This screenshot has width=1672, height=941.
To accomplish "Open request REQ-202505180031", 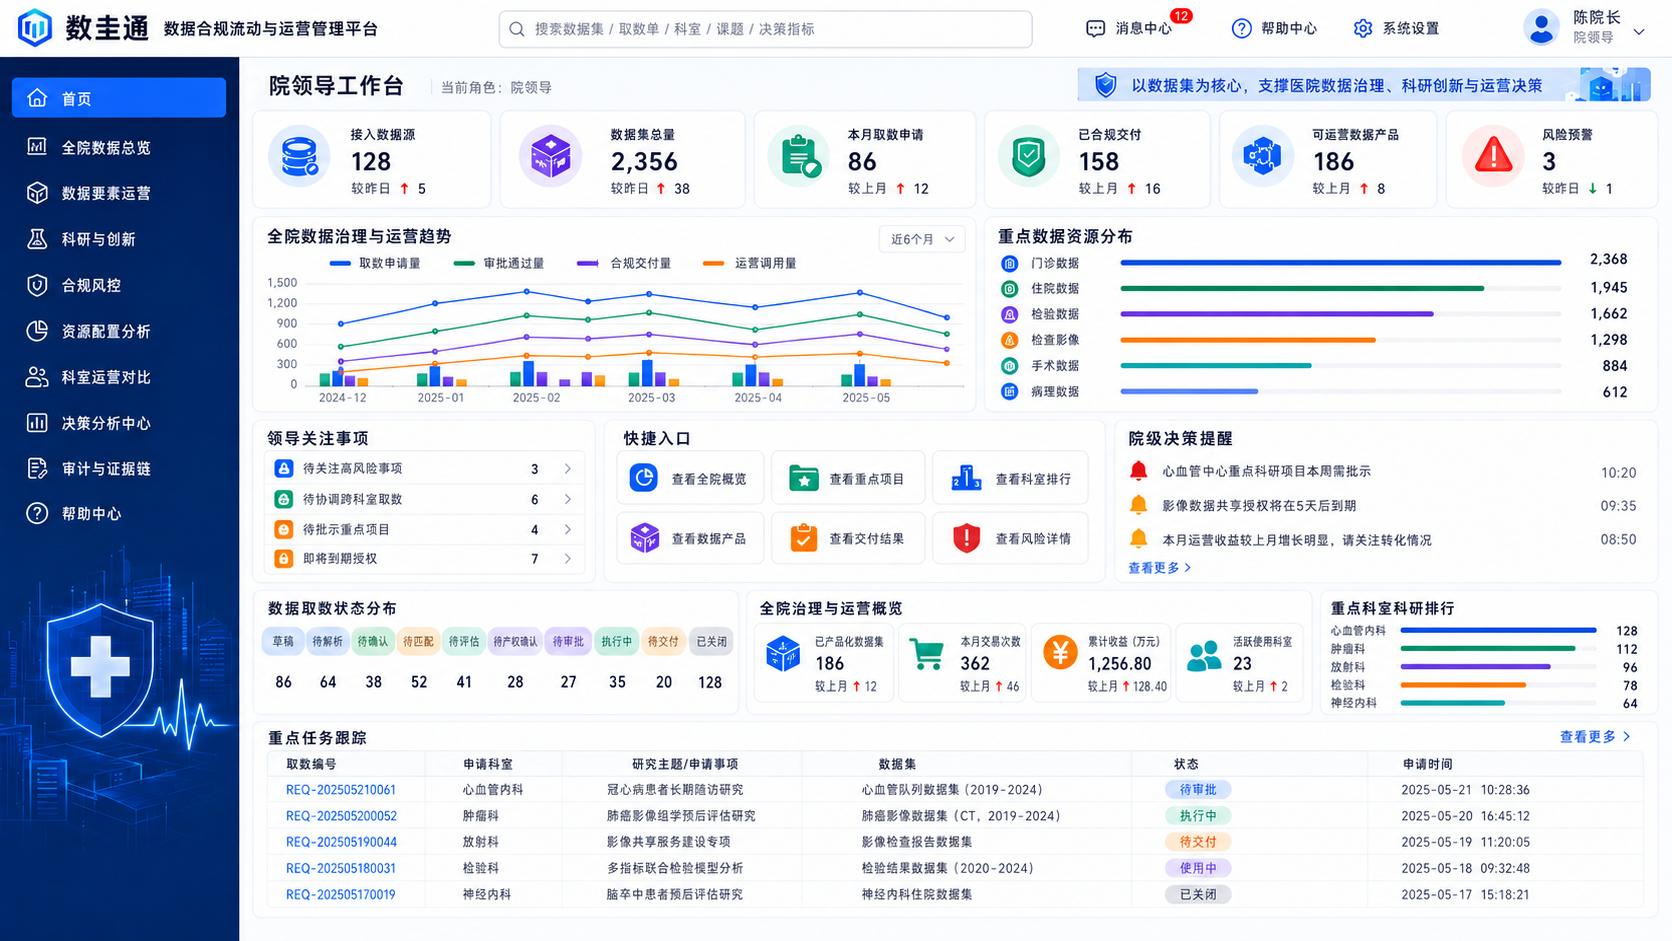I will 341,868.
